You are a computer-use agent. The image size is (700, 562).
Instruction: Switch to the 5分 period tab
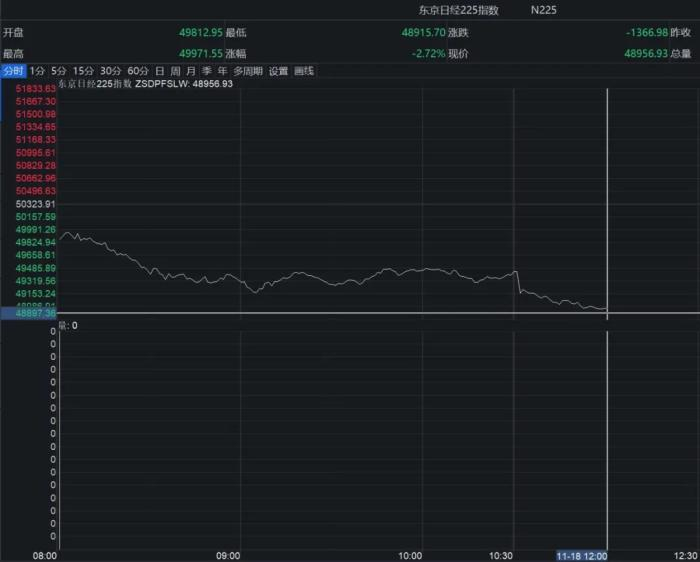(58, 71)
